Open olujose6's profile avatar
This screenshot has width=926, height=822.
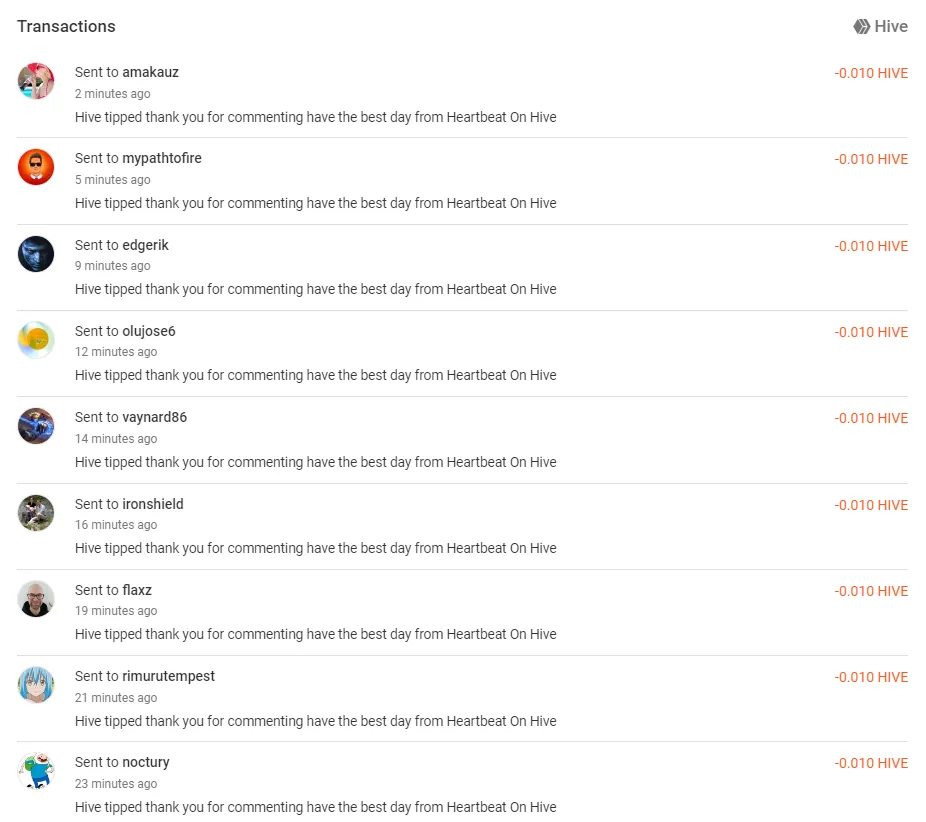(36, 340)
